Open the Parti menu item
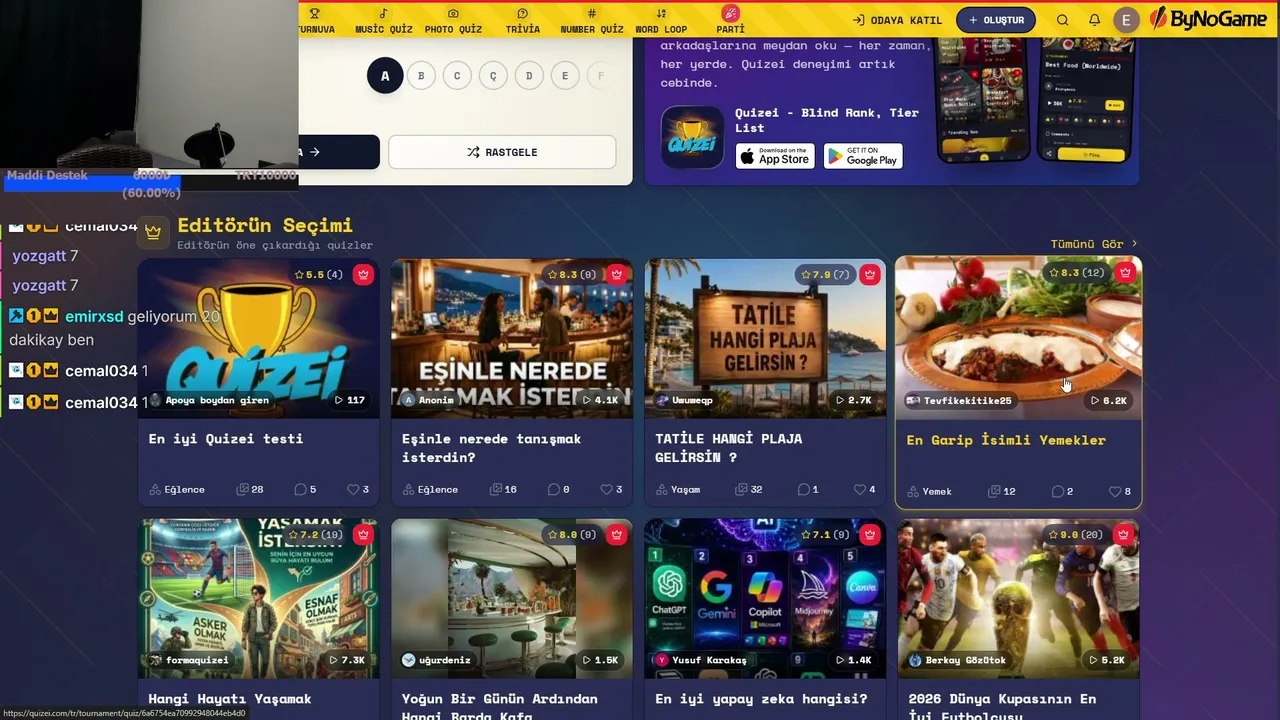Viewport: 1280px width, 720px height. (x=730, y=20)
